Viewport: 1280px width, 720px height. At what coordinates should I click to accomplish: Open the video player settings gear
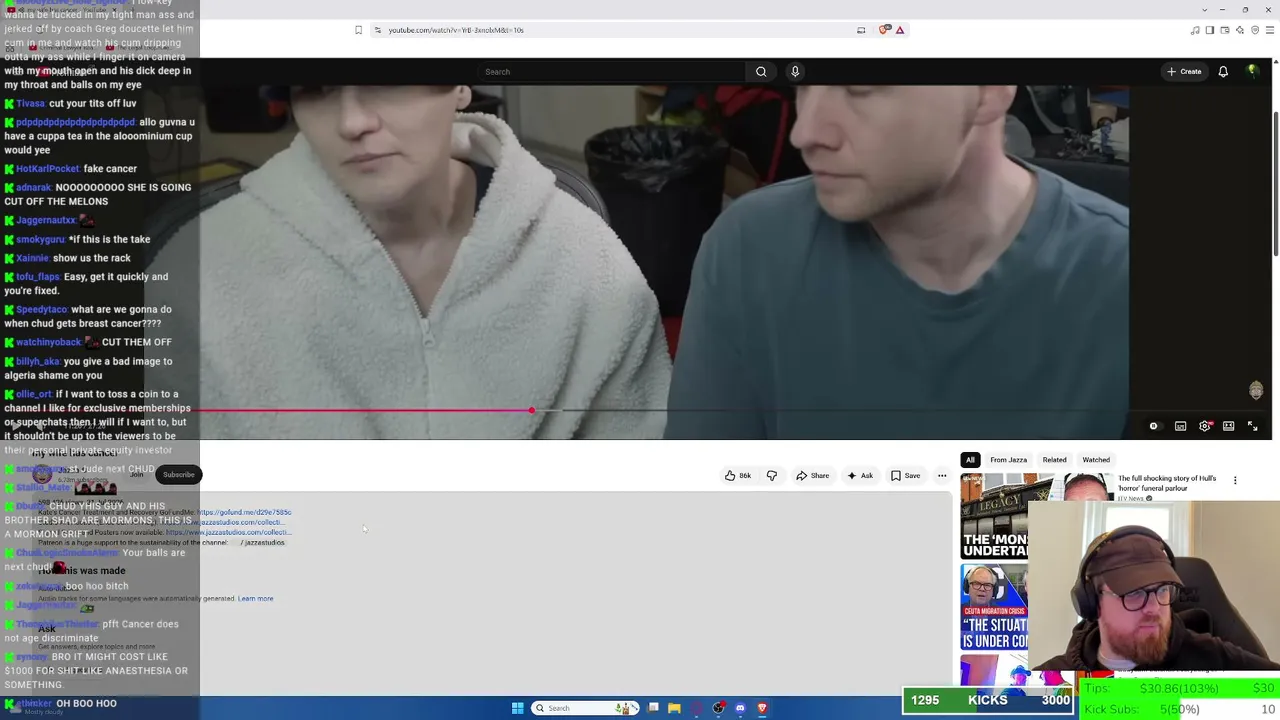click(1205, 426)
